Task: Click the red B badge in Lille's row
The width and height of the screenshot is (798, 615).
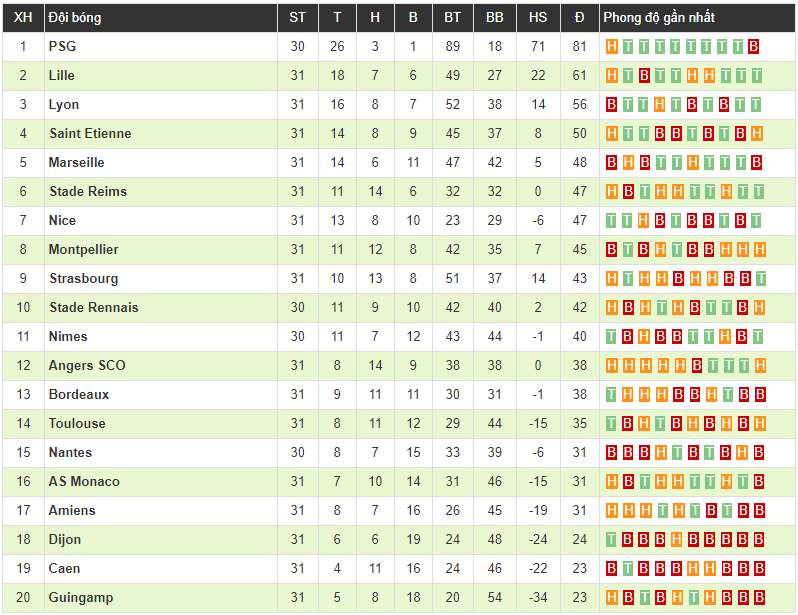Action: point(644,75)
